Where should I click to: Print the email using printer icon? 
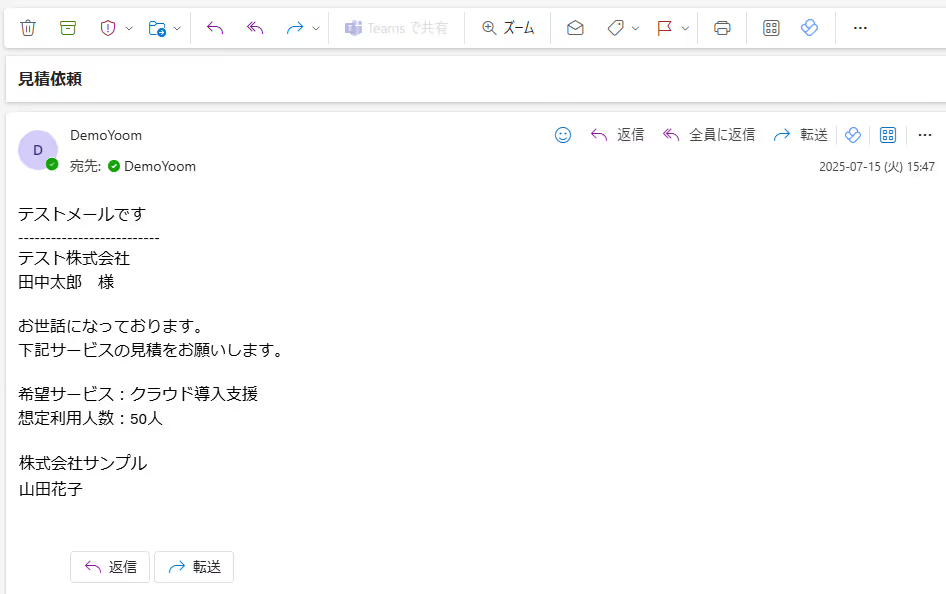tap(722, 28)
